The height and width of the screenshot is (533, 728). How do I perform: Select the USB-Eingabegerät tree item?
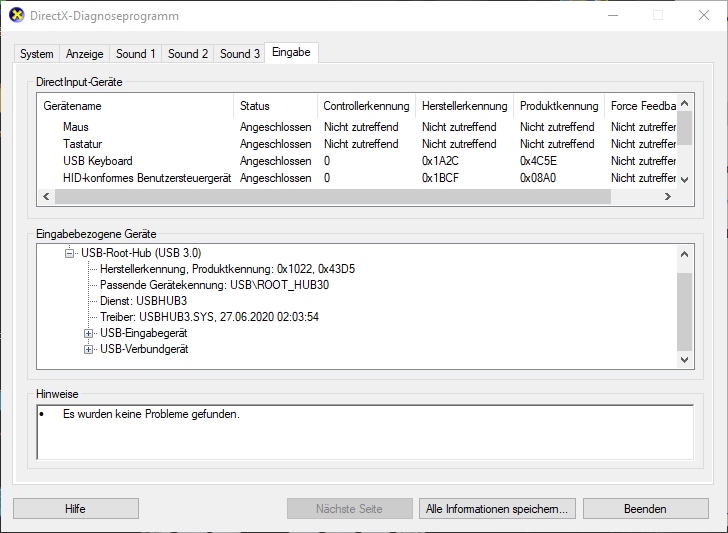(144, 333)
